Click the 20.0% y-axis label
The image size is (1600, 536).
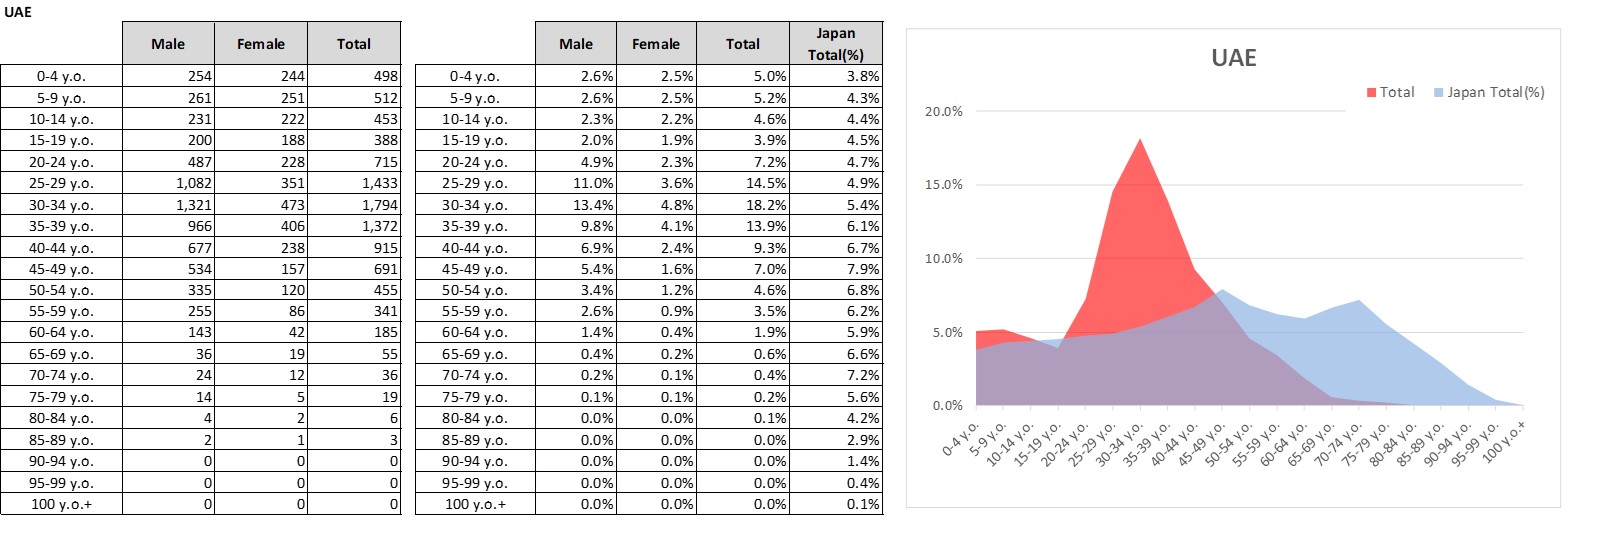pyautogui.click(x=943, y=111)
